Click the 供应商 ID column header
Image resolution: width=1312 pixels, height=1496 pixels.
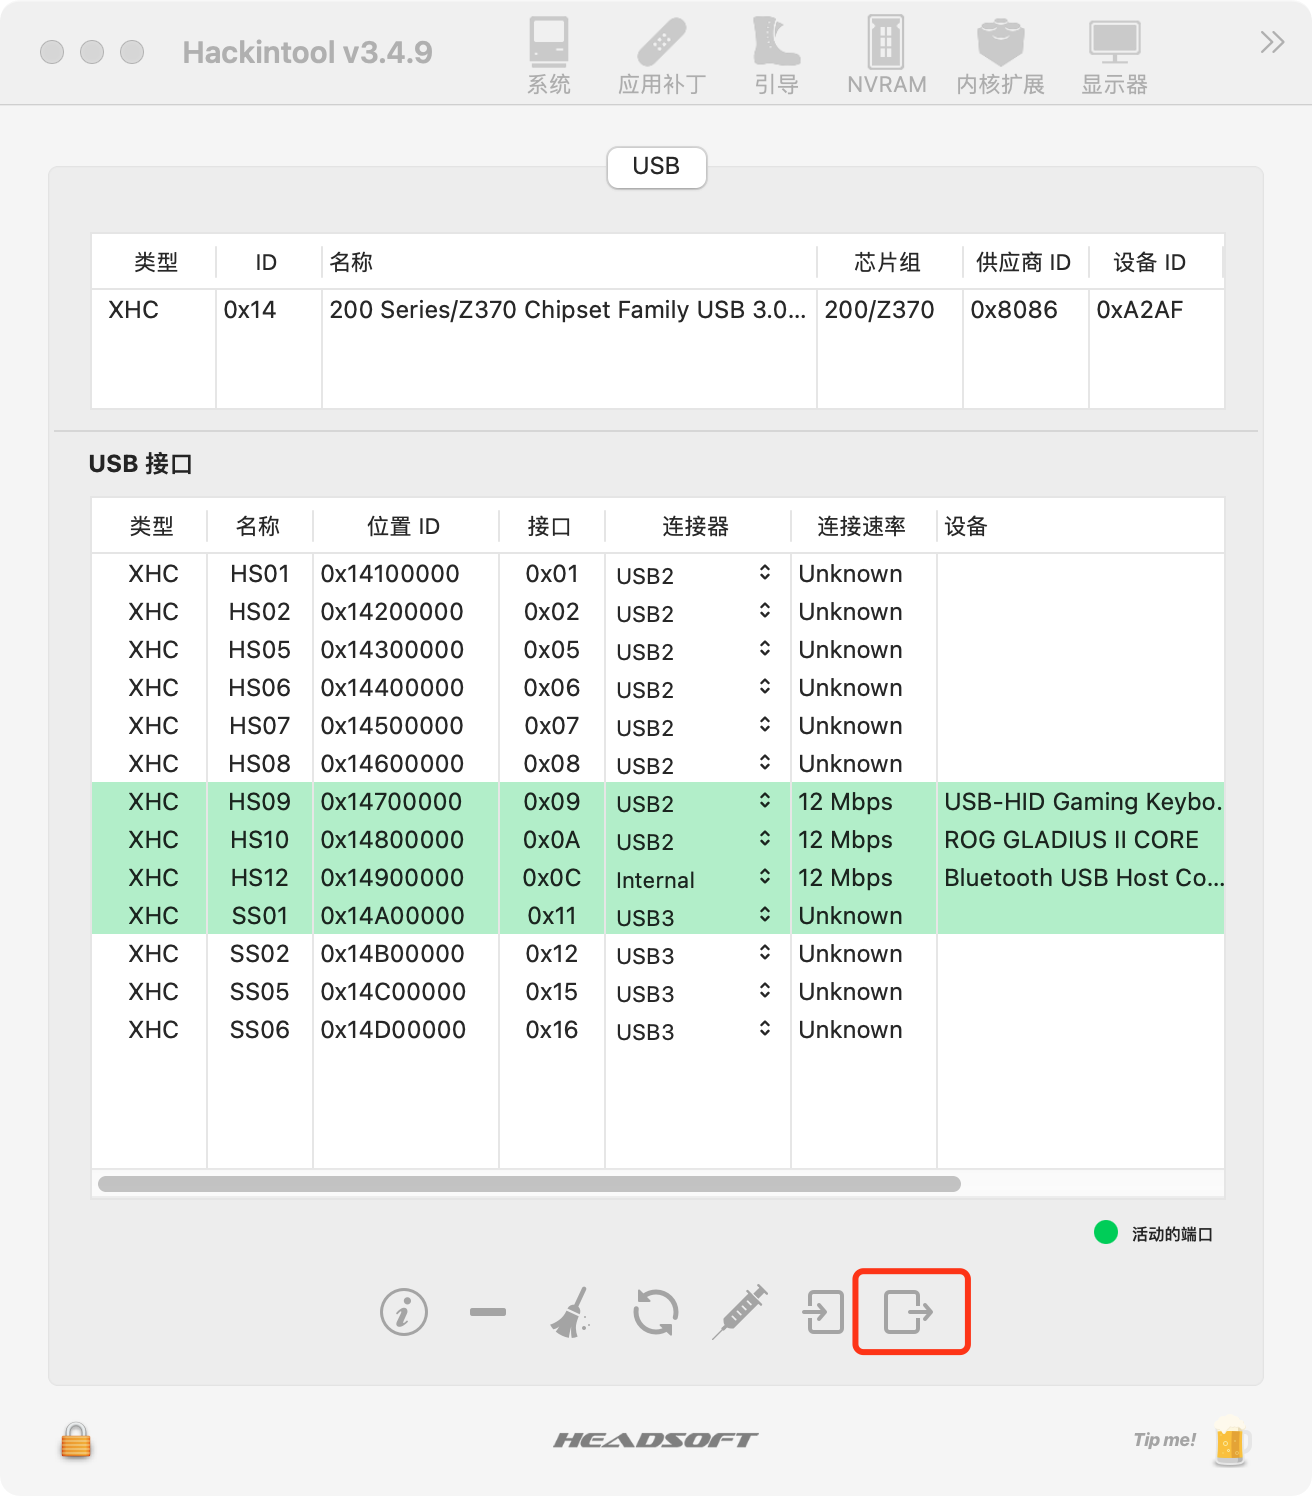coord(1024,262)
